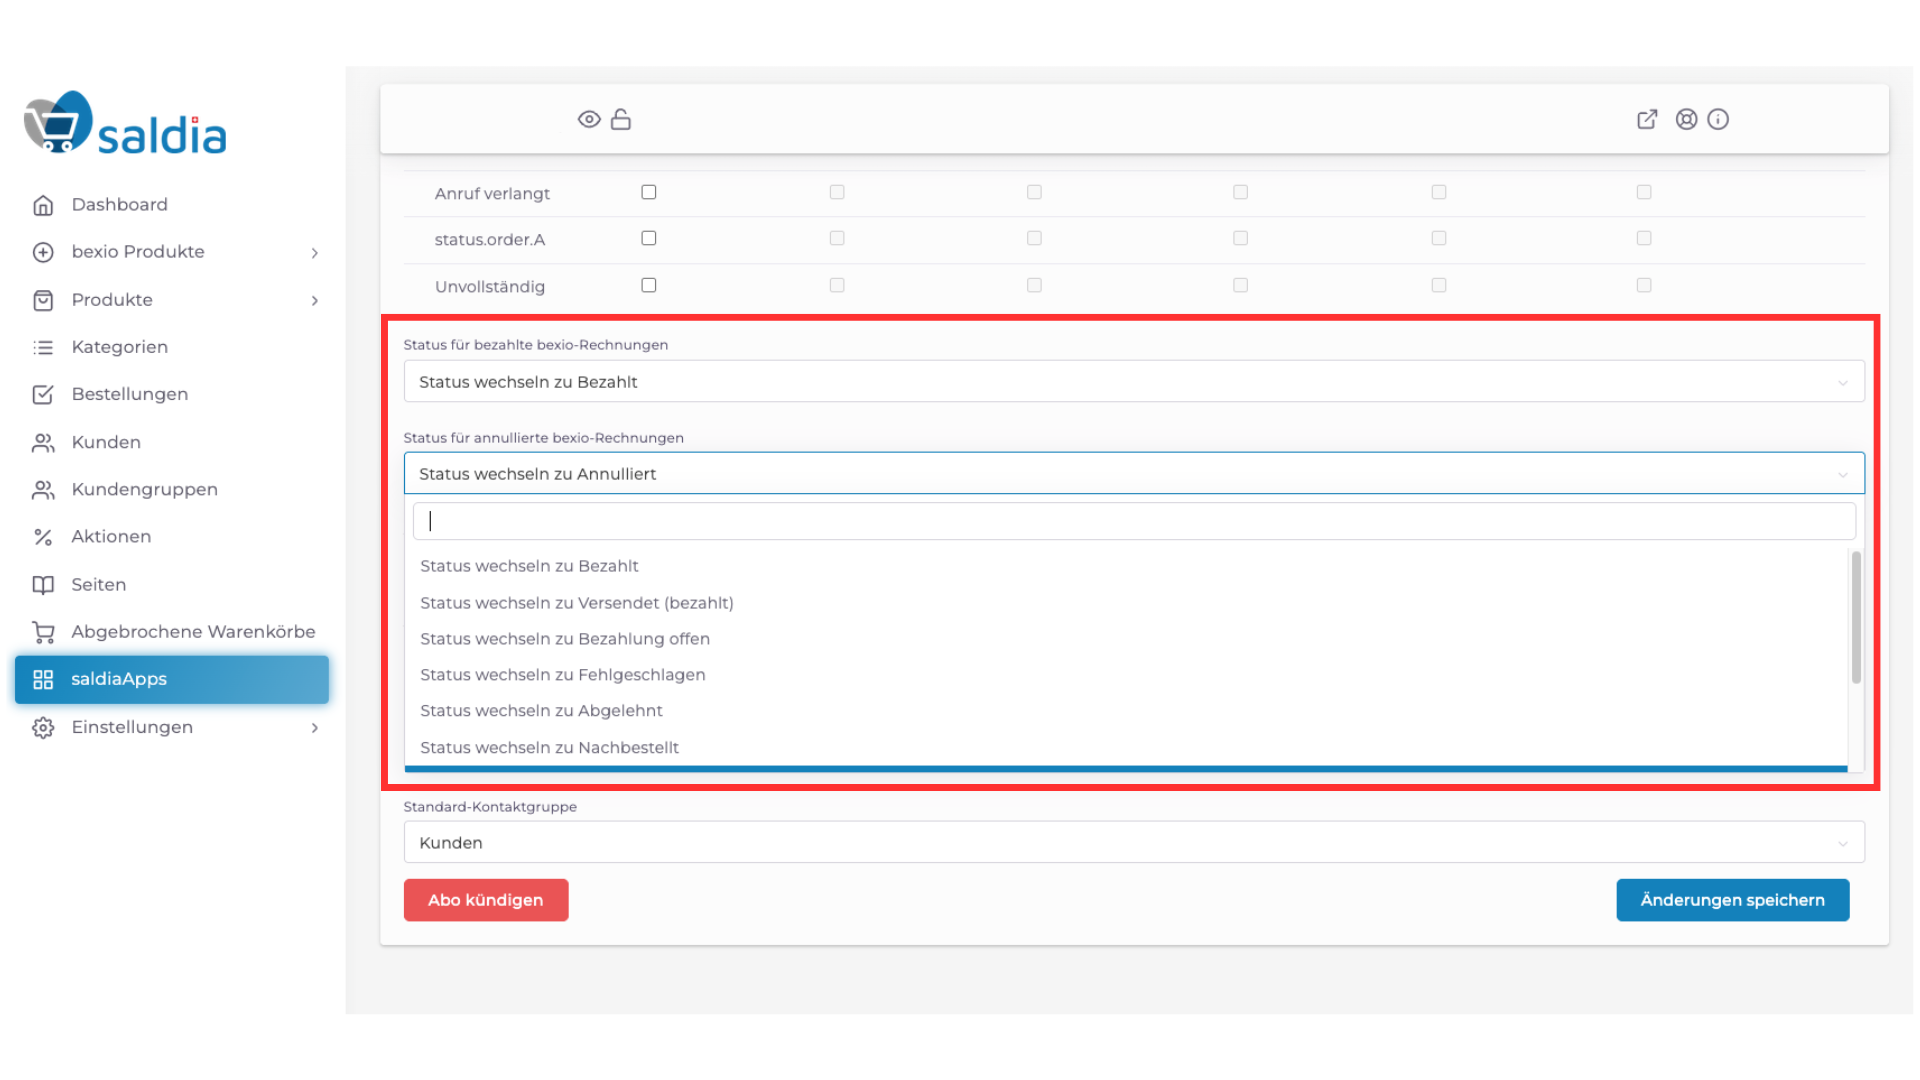Choose Status wechseln zu Fehlgeschlagen

click(x=1126, y=675)
